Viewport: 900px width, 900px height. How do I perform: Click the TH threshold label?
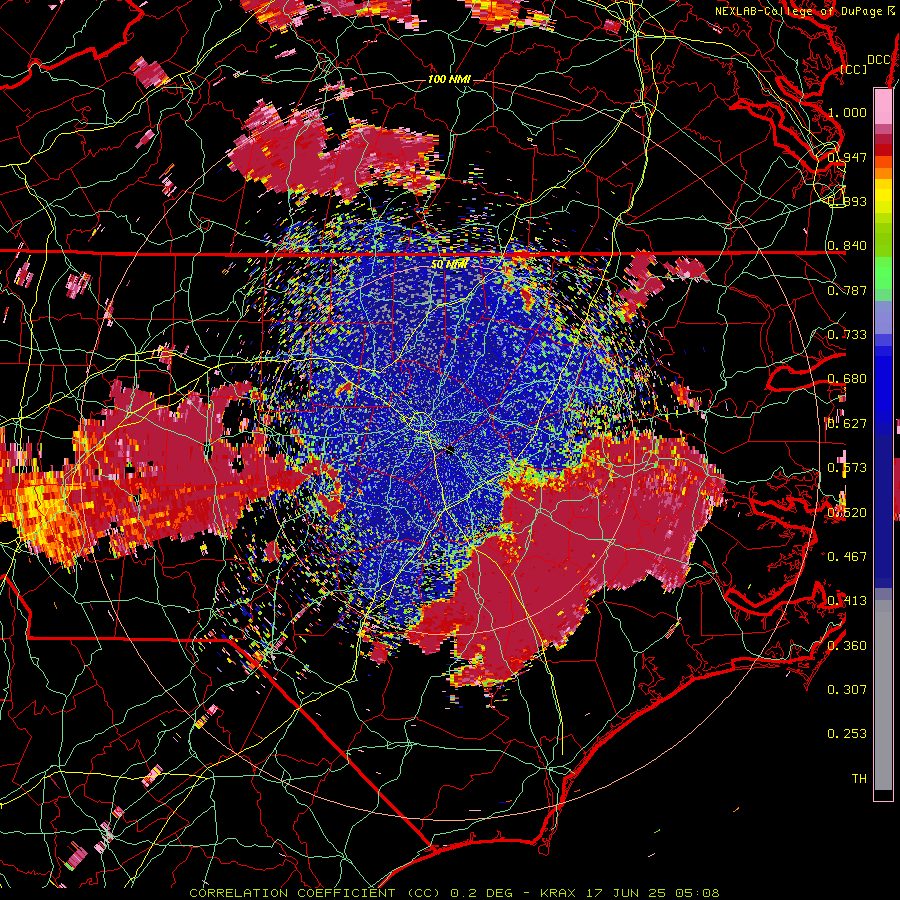pos(859,778)
